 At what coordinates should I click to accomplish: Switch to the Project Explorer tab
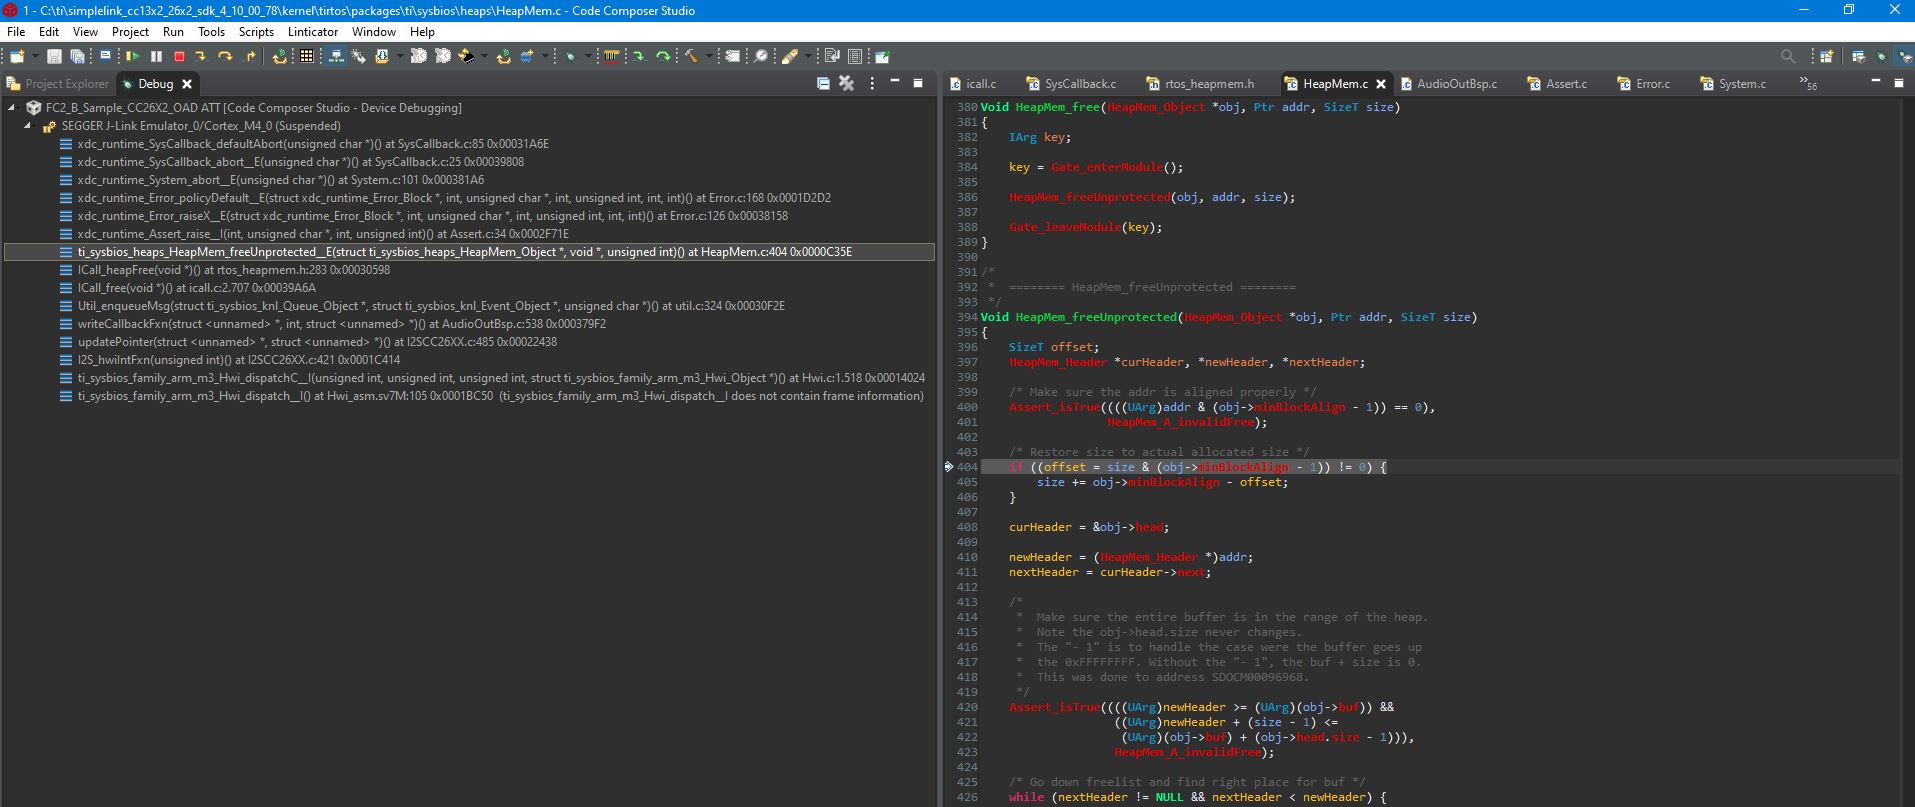point(66,84)
